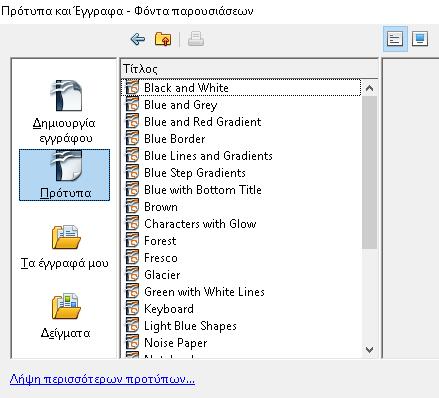Select the Glacier template name

tap(162, 275)
